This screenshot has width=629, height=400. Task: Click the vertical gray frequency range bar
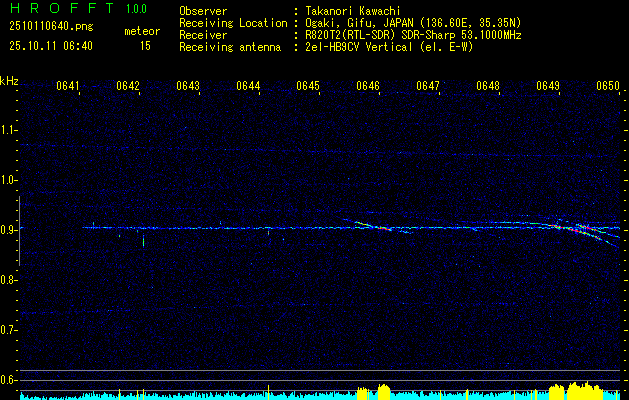pyautogui.click(x=19, y=231)
